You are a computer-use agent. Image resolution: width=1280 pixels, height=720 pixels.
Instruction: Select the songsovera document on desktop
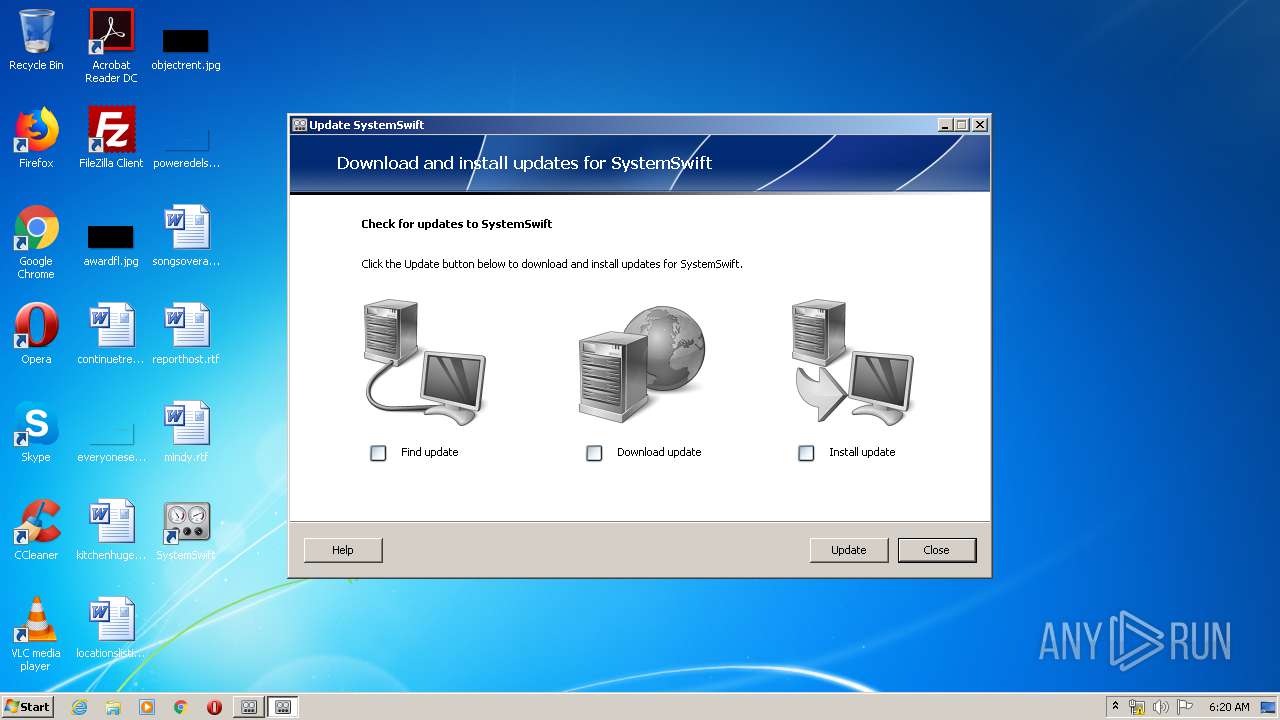[186, 236]
